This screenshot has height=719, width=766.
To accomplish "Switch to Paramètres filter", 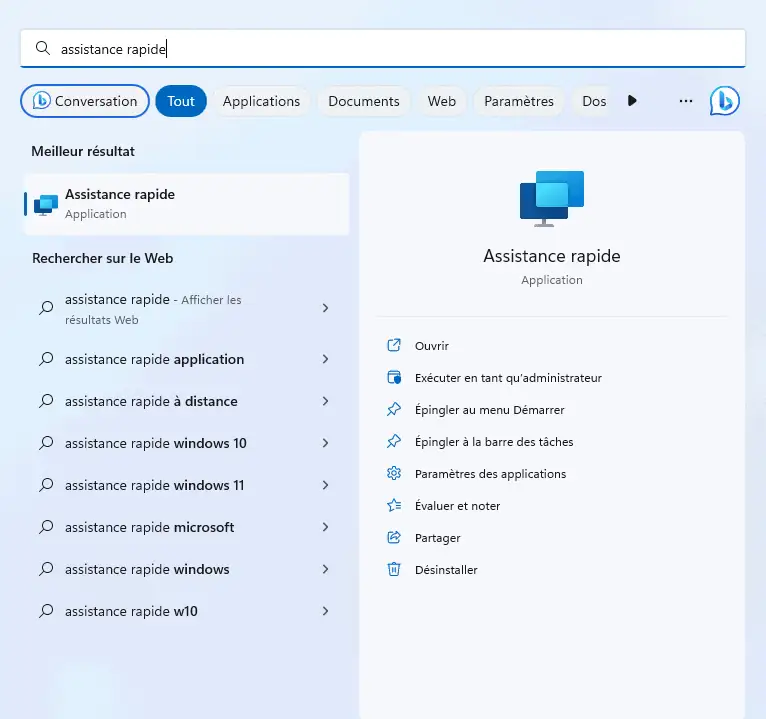I will (x=519, y=101).
